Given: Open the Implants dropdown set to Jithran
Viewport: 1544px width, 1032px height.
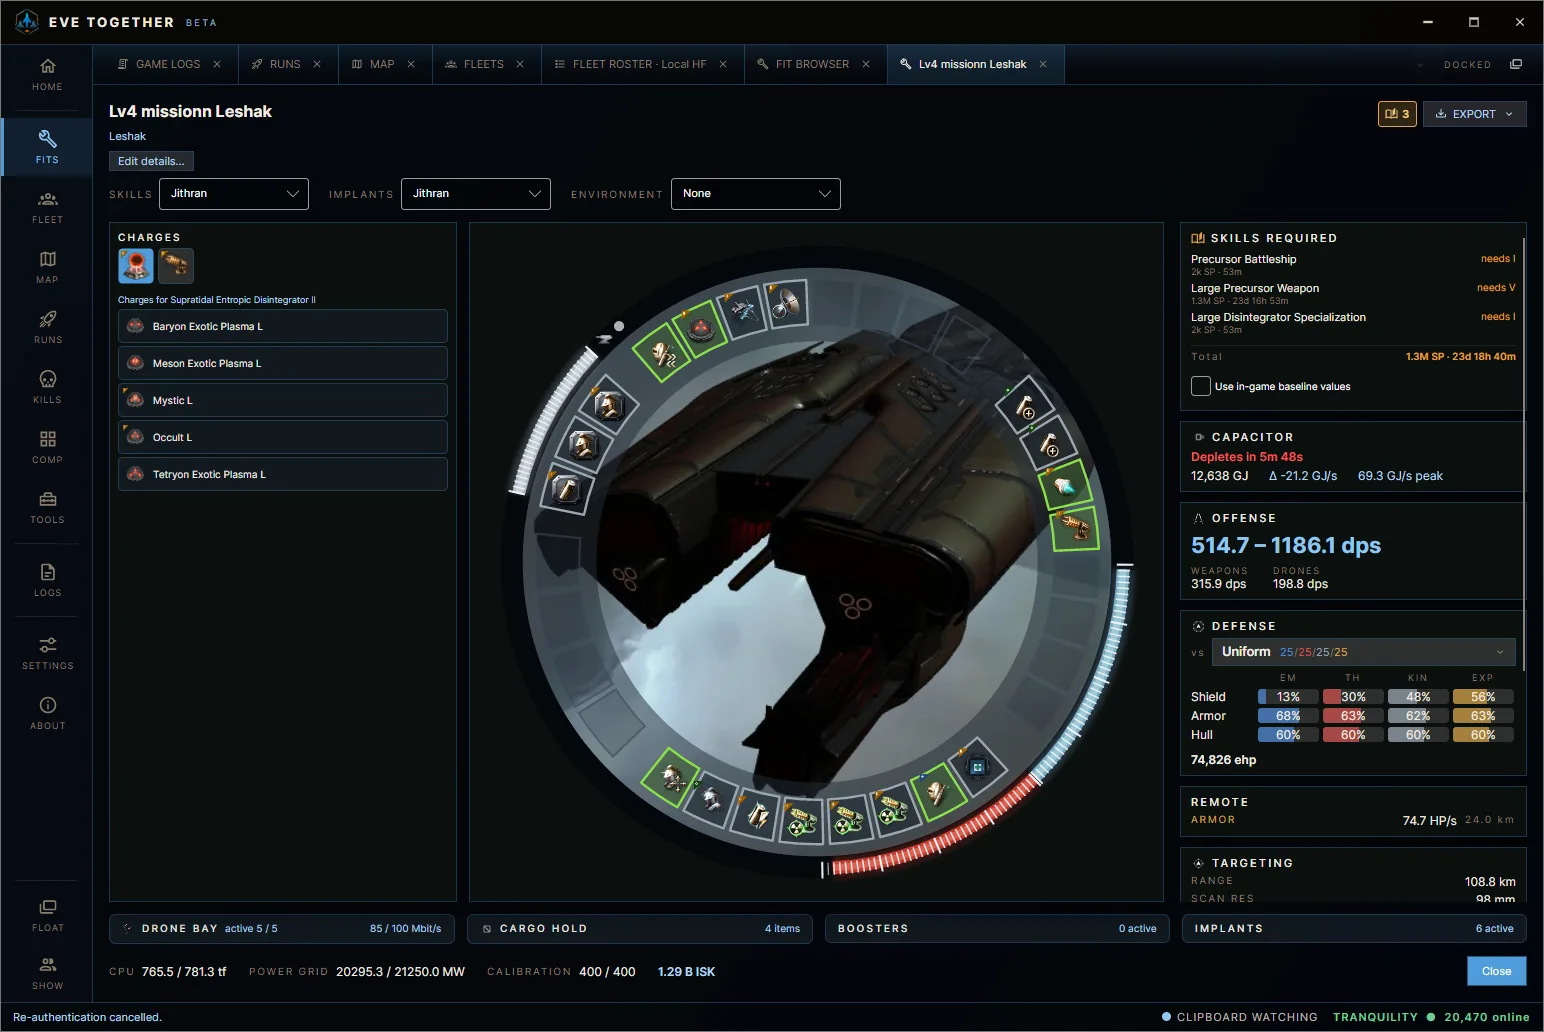Looking at the screenshot, I should [x=476, y=194].
